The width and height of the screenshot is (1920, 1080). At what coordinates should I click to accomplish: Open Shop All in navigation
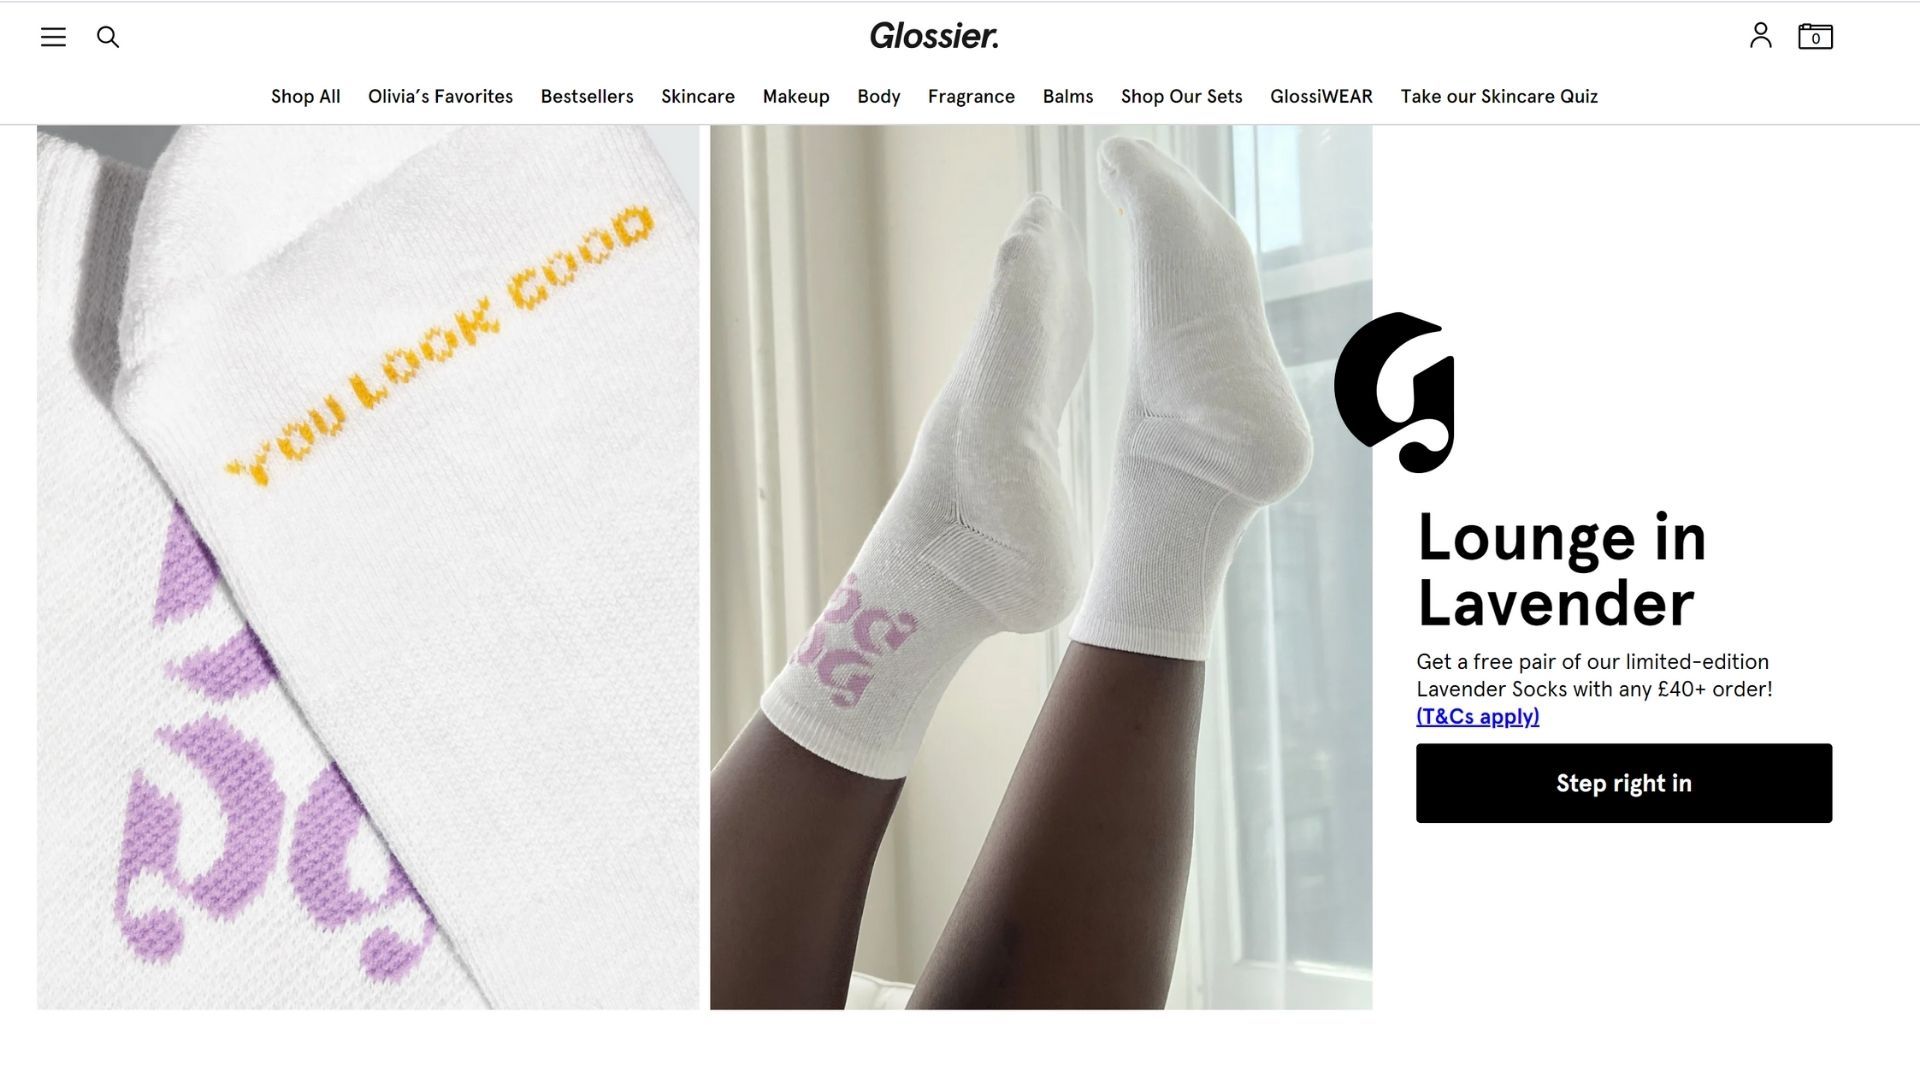pos(306,97)
